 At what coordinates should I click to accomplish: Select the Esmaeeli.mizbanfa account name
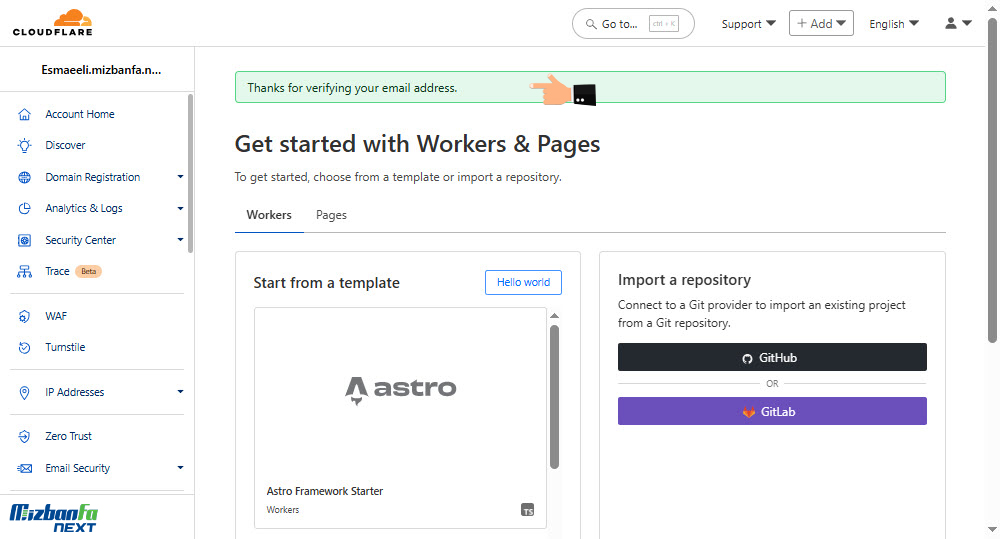(101, 70)
